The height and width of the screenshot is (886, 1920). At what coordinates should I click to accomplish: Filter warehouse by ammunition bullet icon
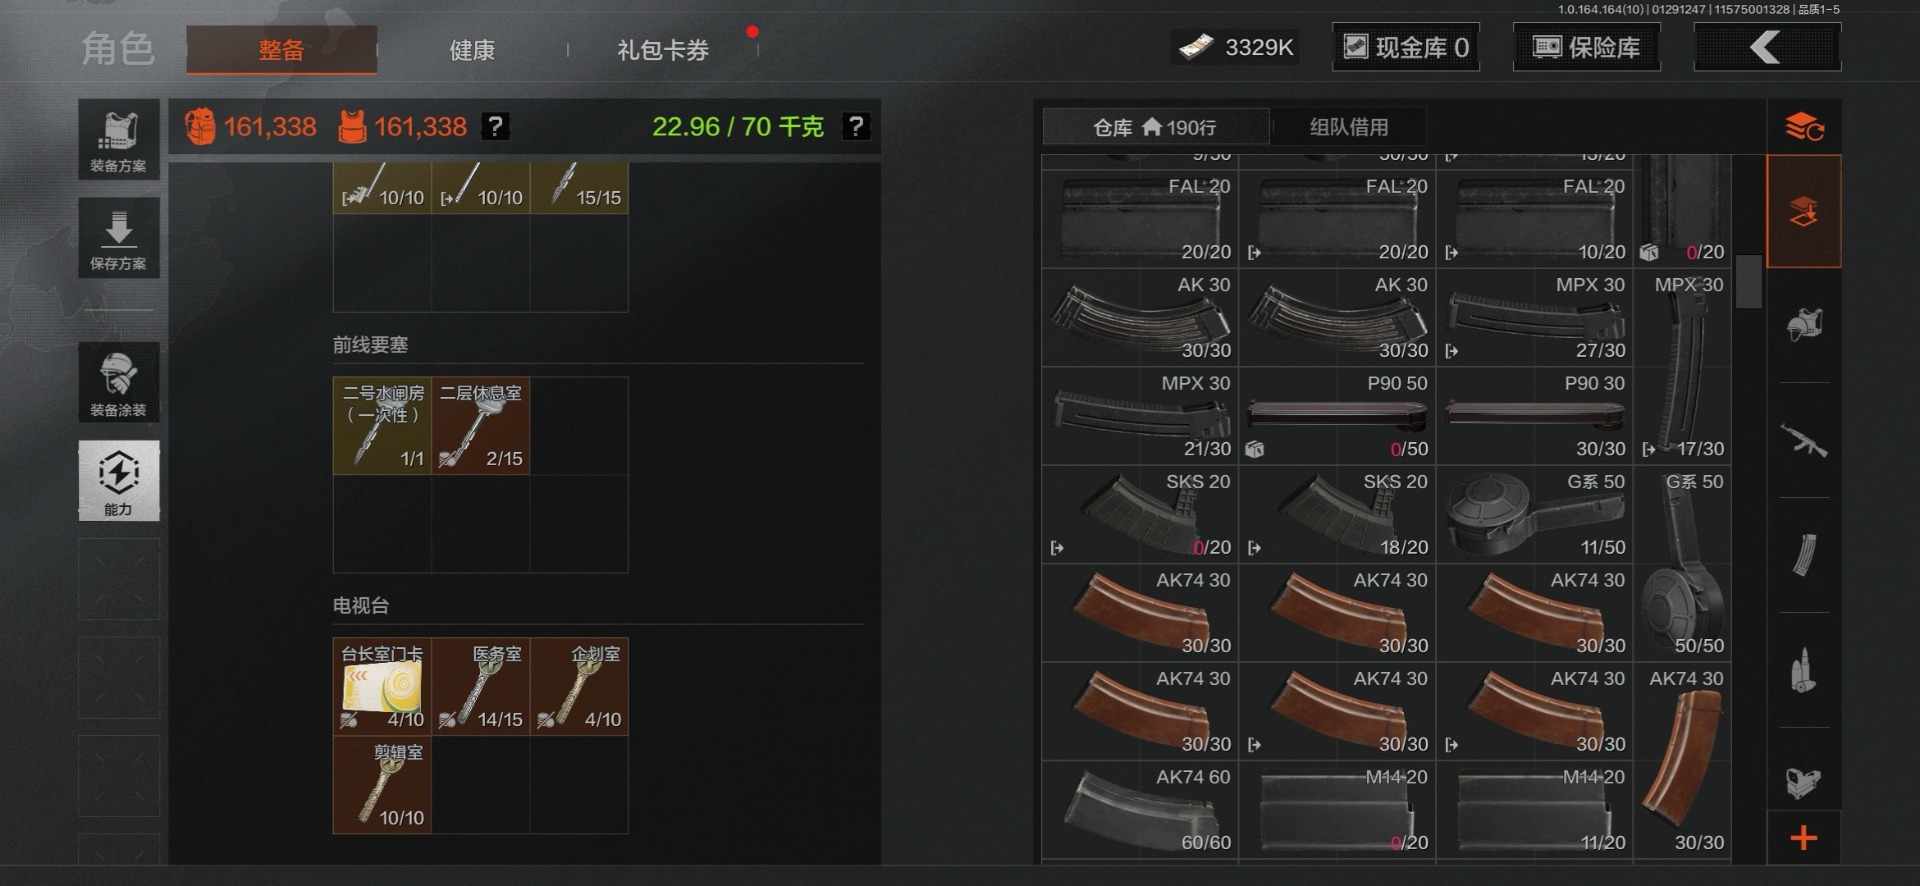1804,670
